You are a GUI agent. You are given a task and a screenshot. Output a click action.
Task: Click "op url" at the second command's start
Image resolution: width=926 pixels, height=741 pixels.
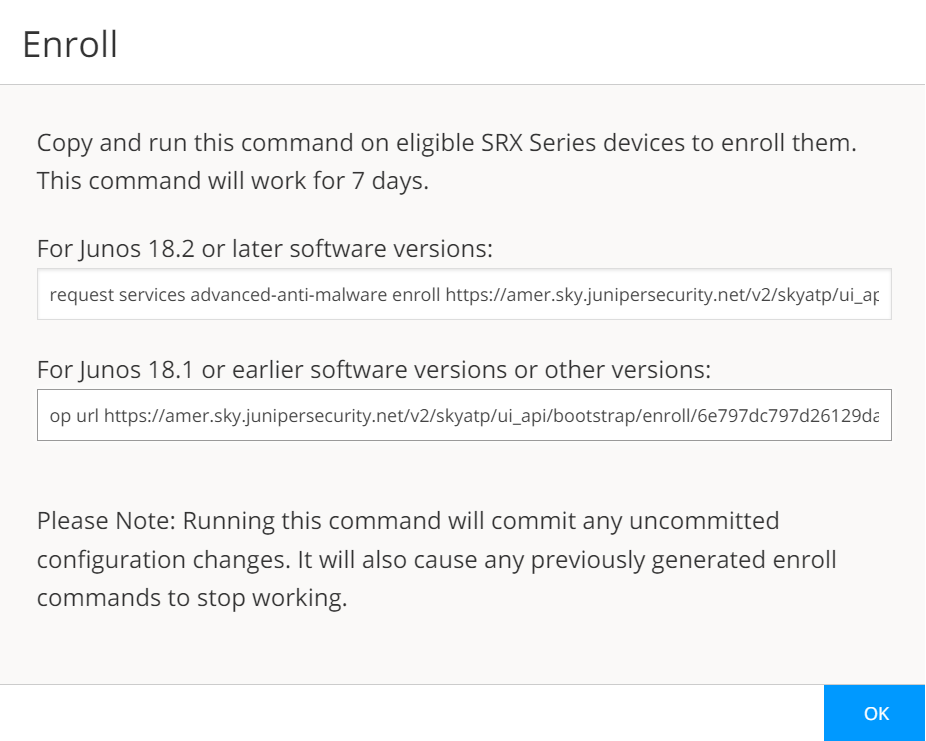73,415
